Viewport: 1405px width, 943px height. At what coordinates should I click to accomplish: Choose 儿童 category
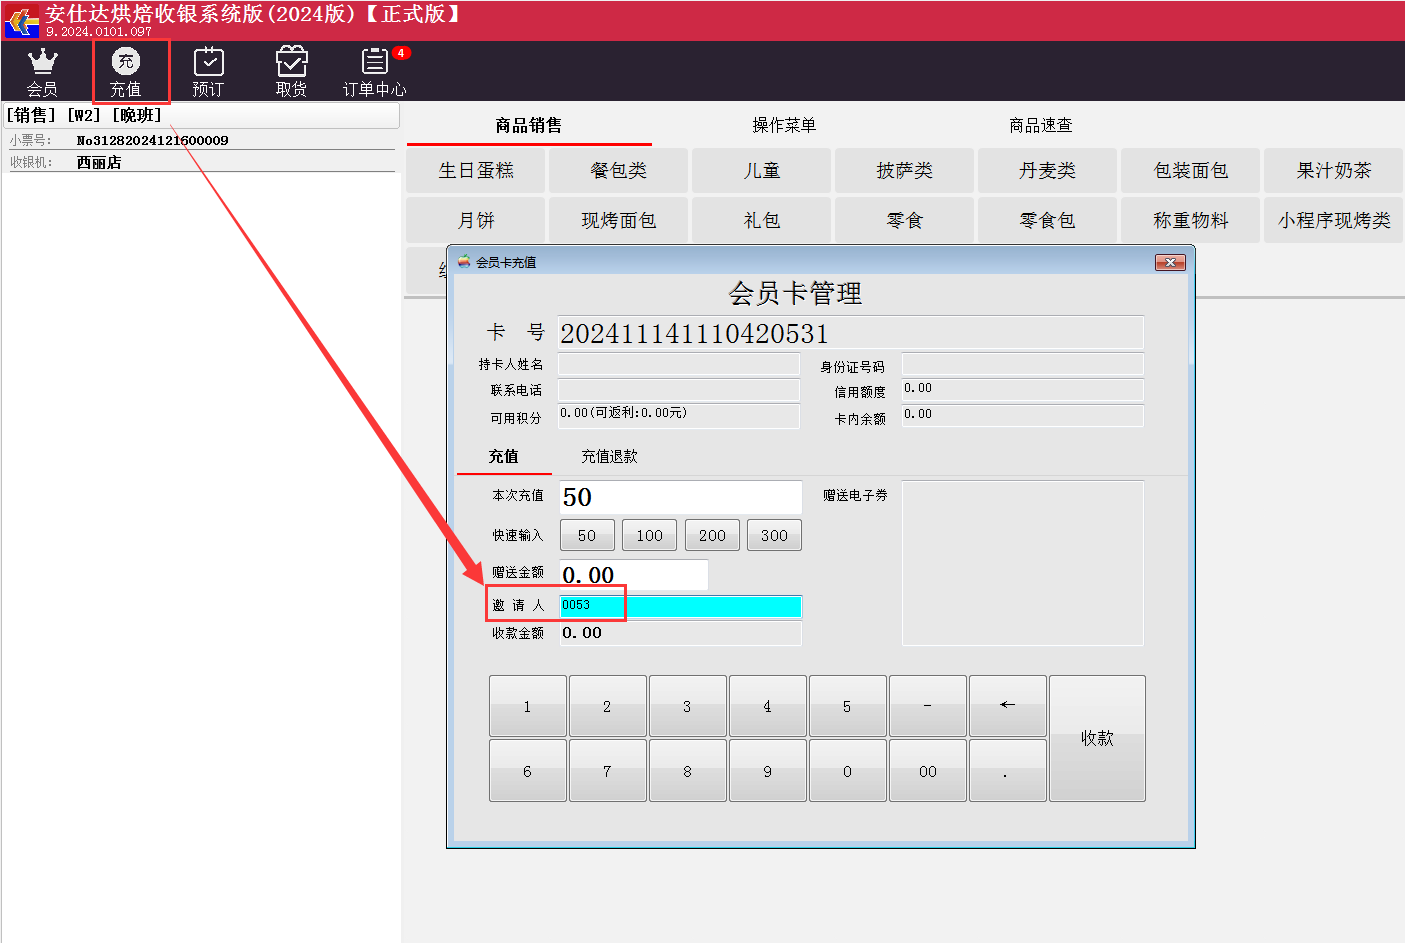762,170
